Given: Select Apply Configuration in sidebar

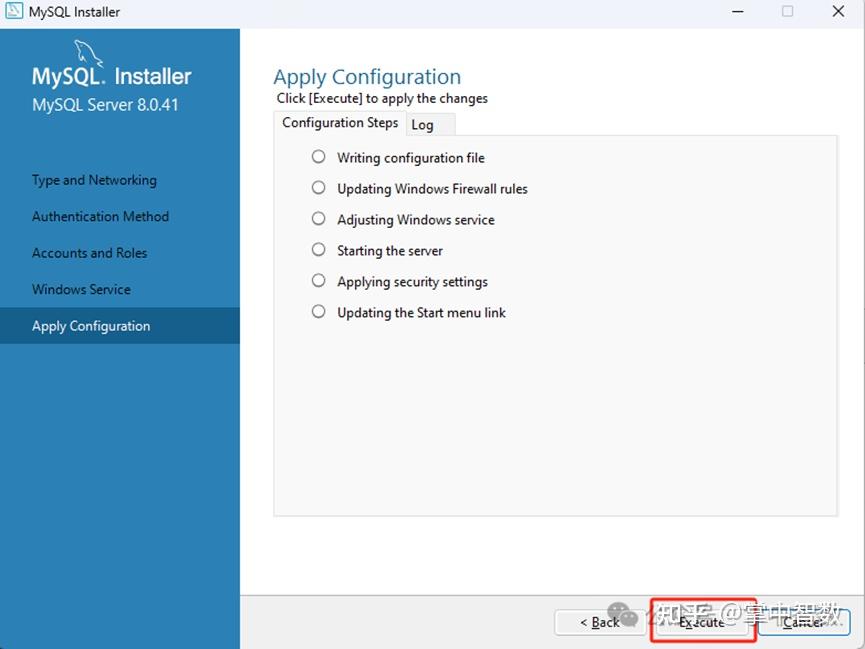Looking at the screenshot, I should click(x=120, y=326).
